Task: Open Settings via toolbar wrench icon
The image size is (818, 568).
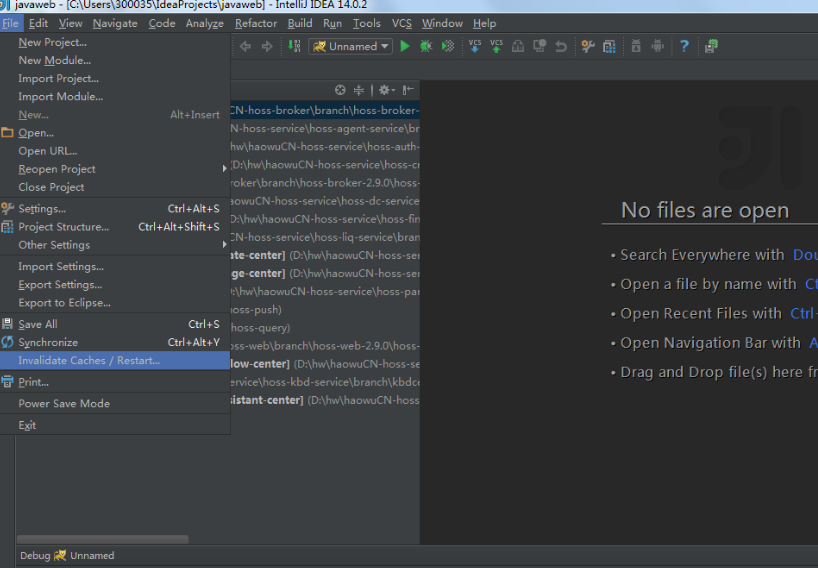Action: 588,46
